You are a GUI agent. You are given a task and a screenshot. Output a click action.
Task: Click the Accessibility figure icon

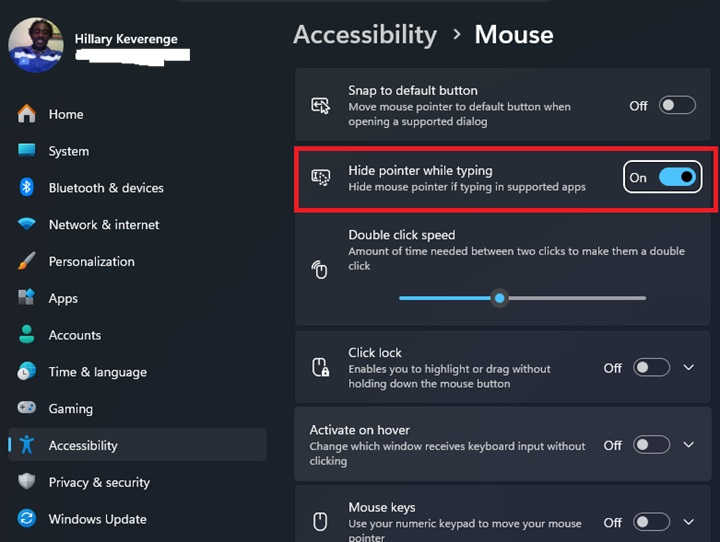(27, 445)
